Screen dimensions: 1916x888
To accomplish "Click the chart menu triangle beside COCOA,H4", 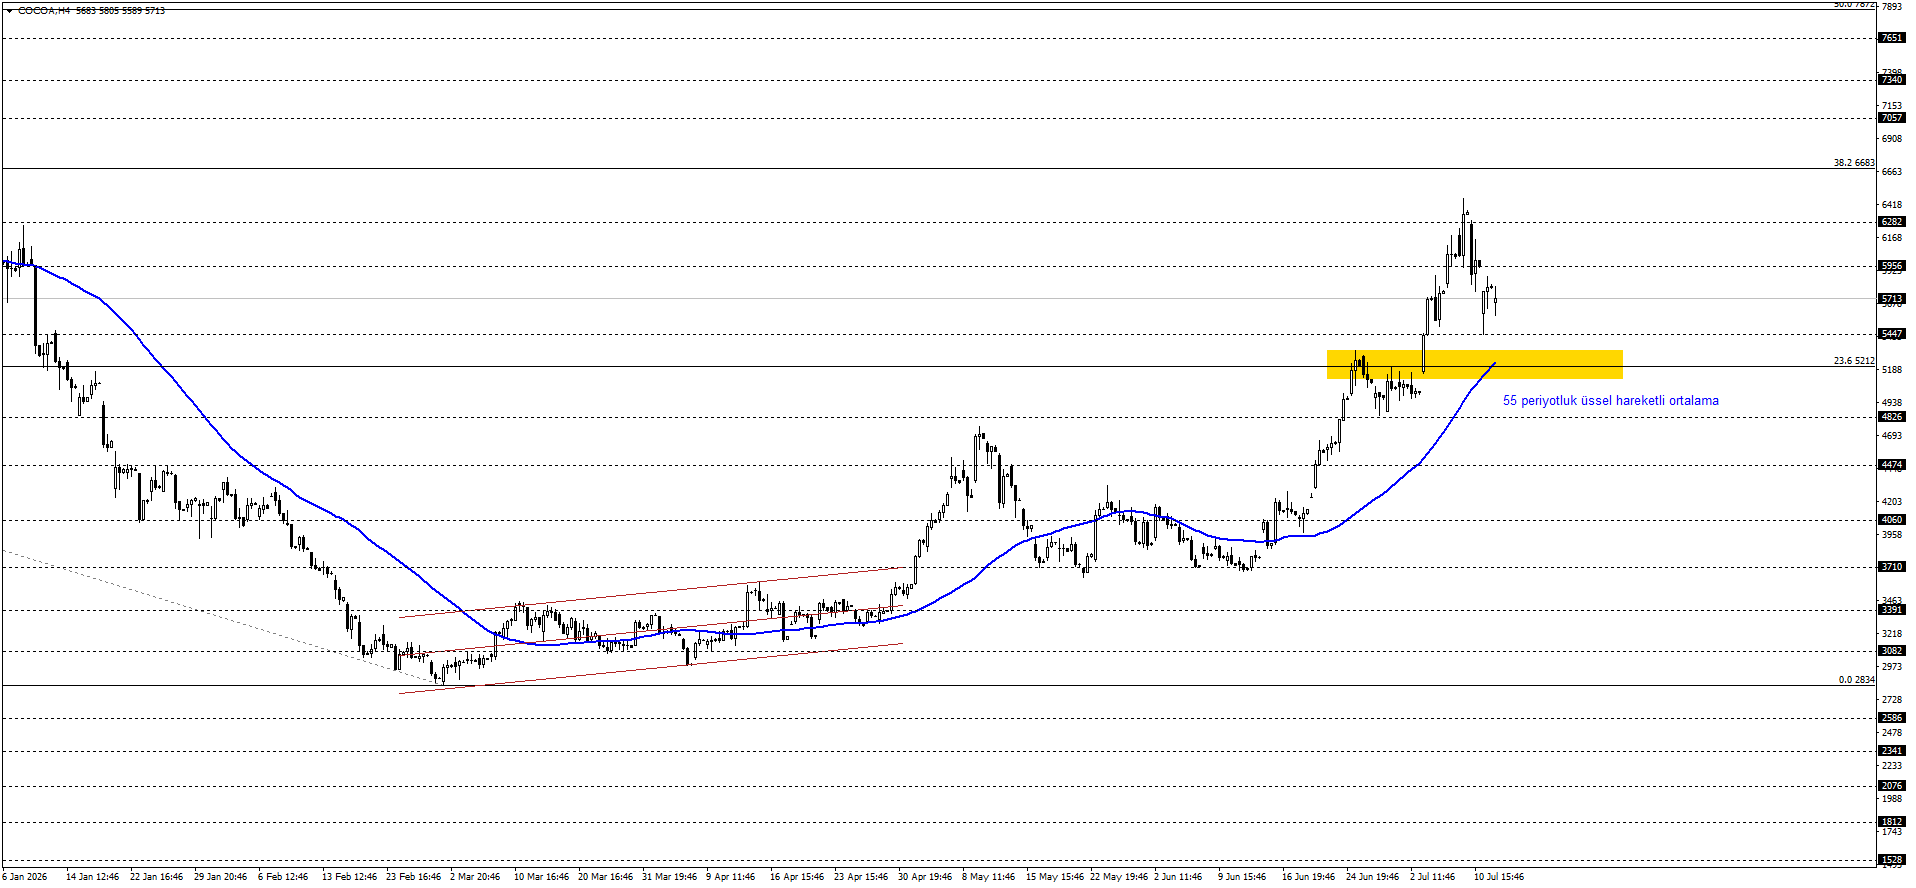I will [9, 10].
